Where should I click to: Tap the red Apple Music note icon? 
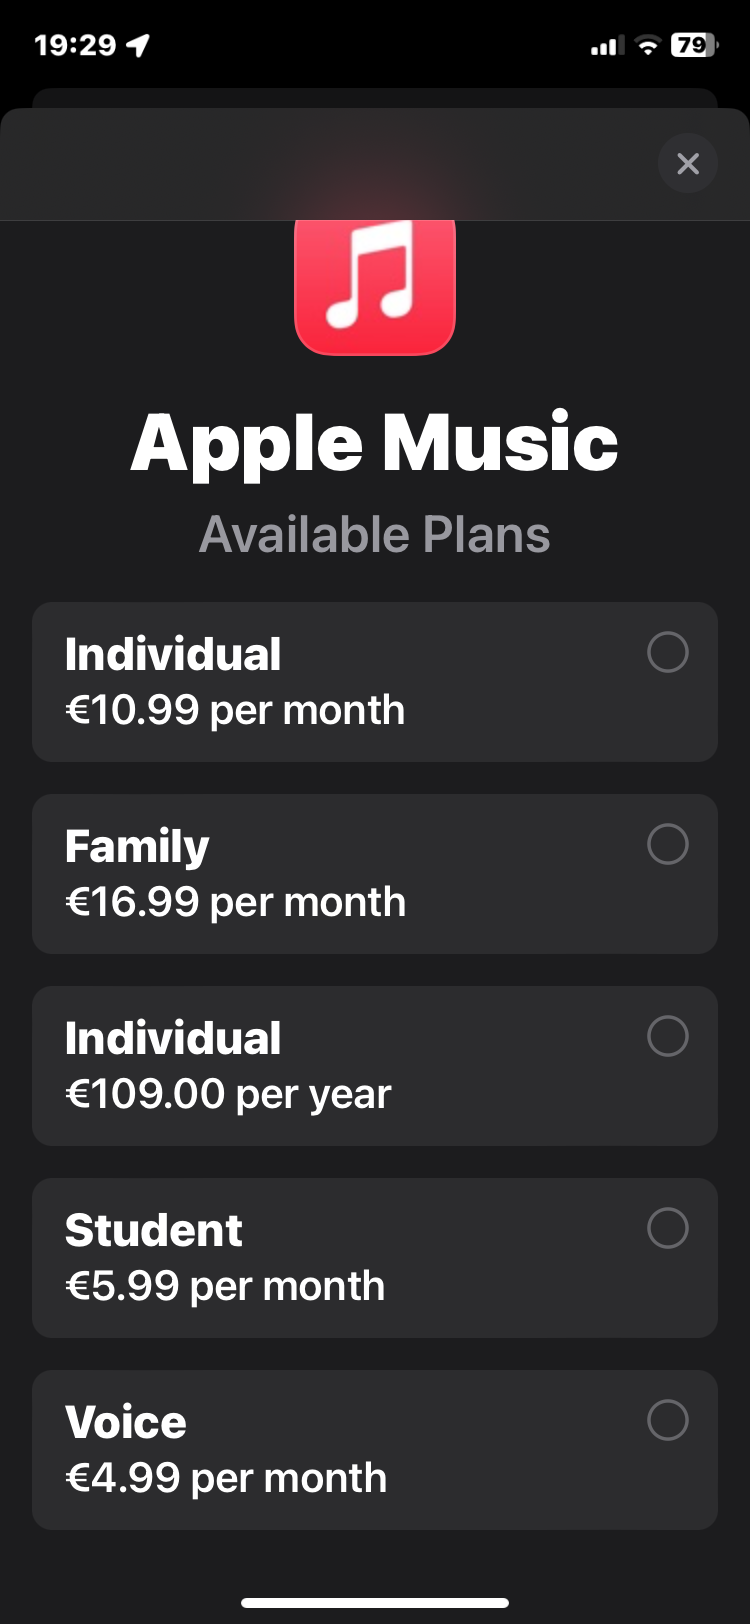pyautogui.click(x=375, y=286)
